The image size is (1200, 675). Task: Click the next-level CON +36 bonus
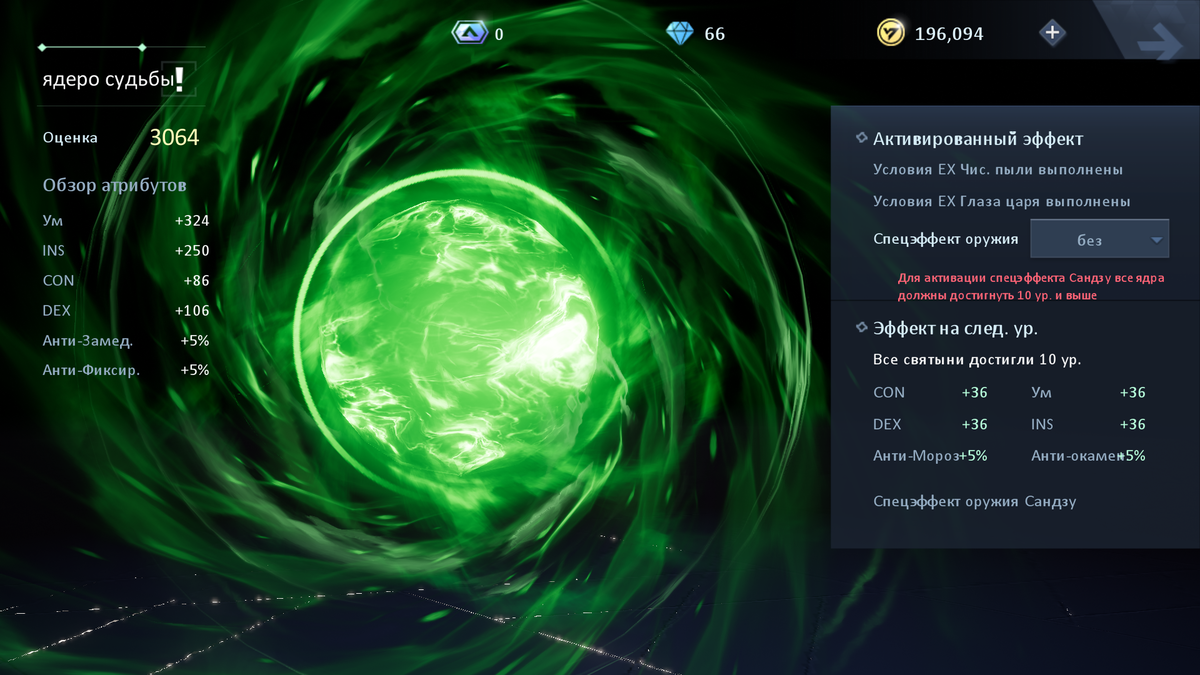coord(930,393)
